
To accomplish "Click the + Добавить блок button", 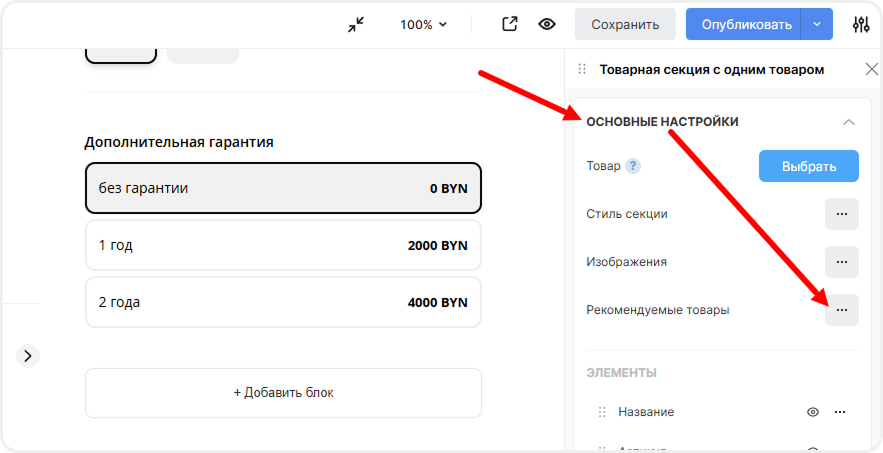I will (x=283, y=393).
